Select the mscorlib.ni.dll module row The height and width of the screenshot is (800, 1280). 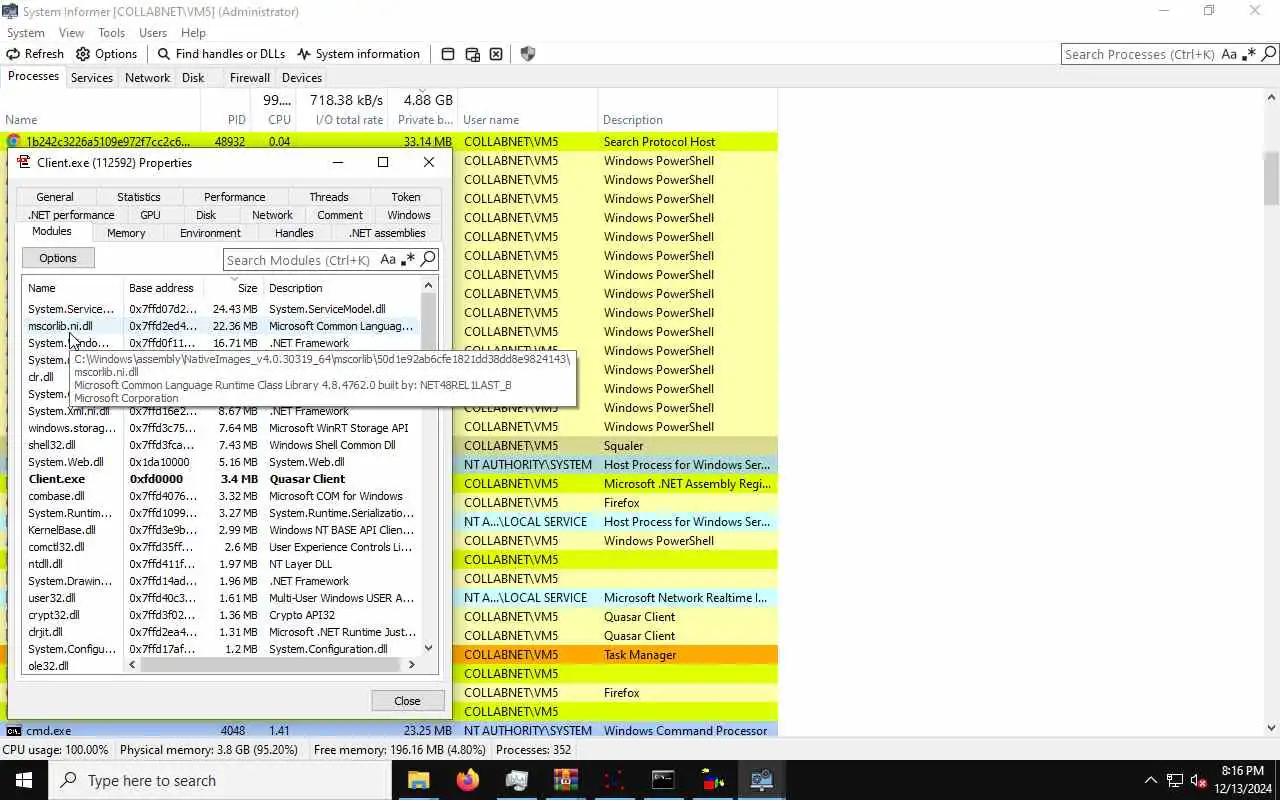221,326
